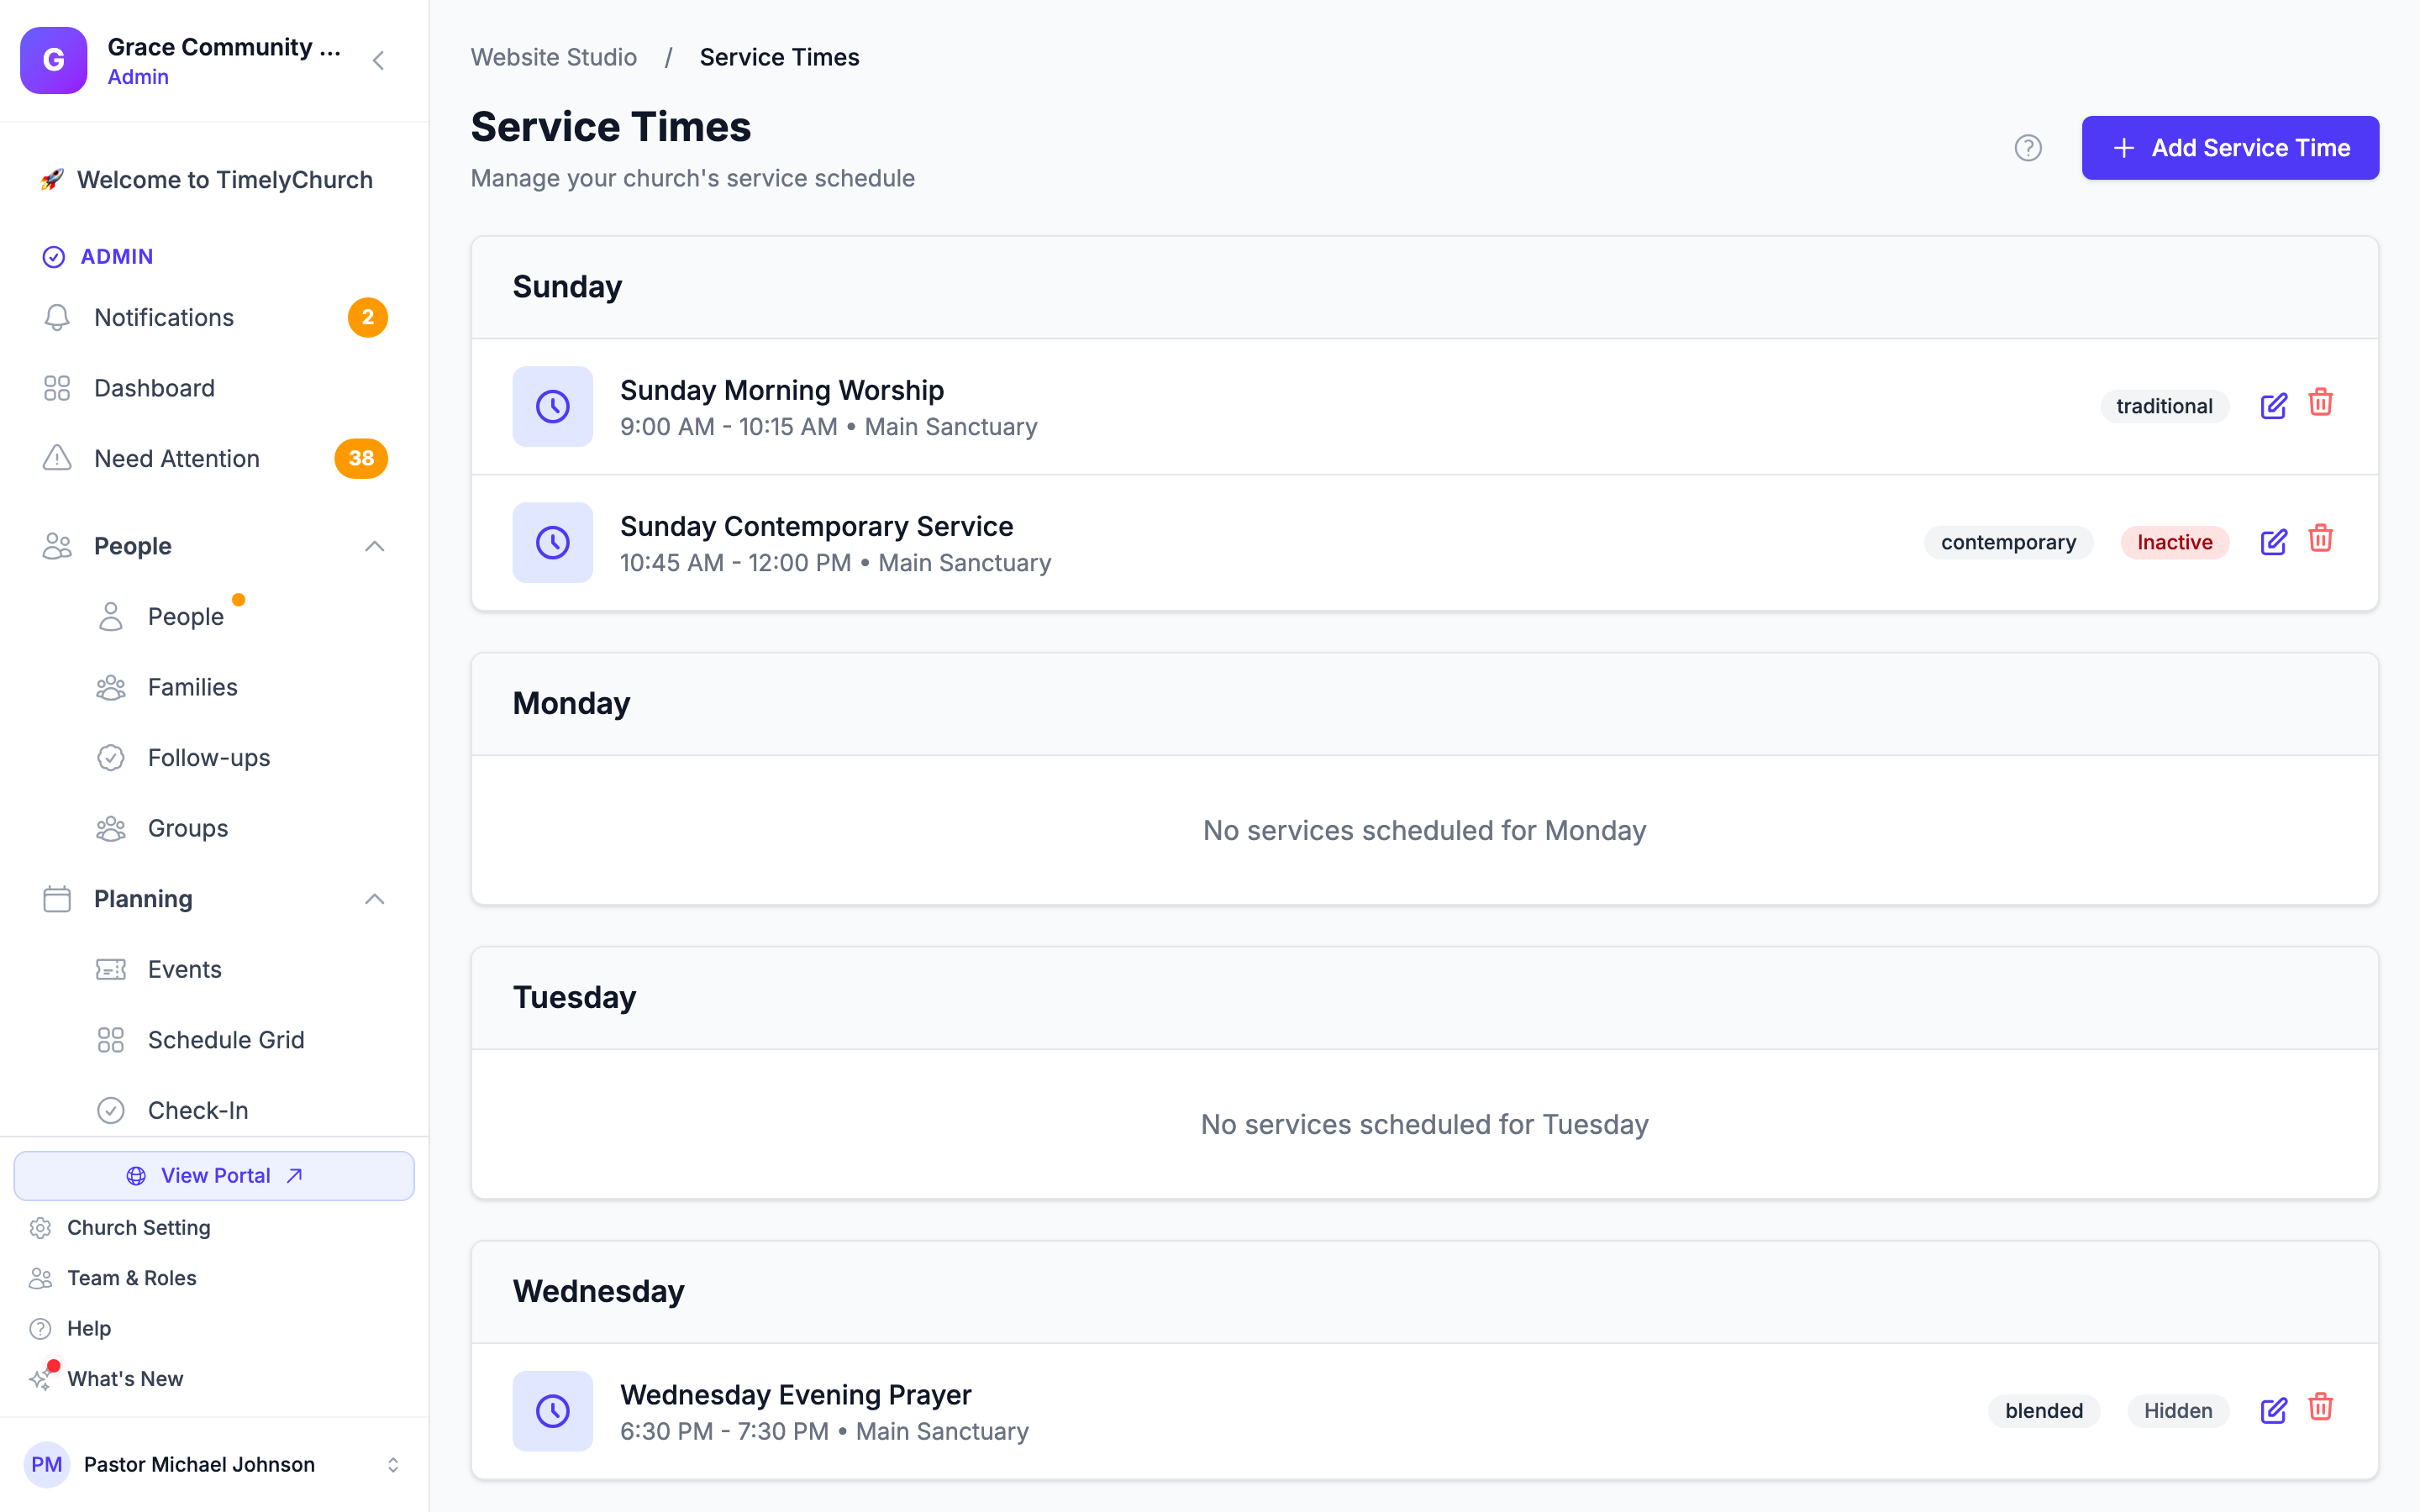Click Add Service Time button
The width and height of the screenshot is (2420, 1512).
tap(2230, 148)
